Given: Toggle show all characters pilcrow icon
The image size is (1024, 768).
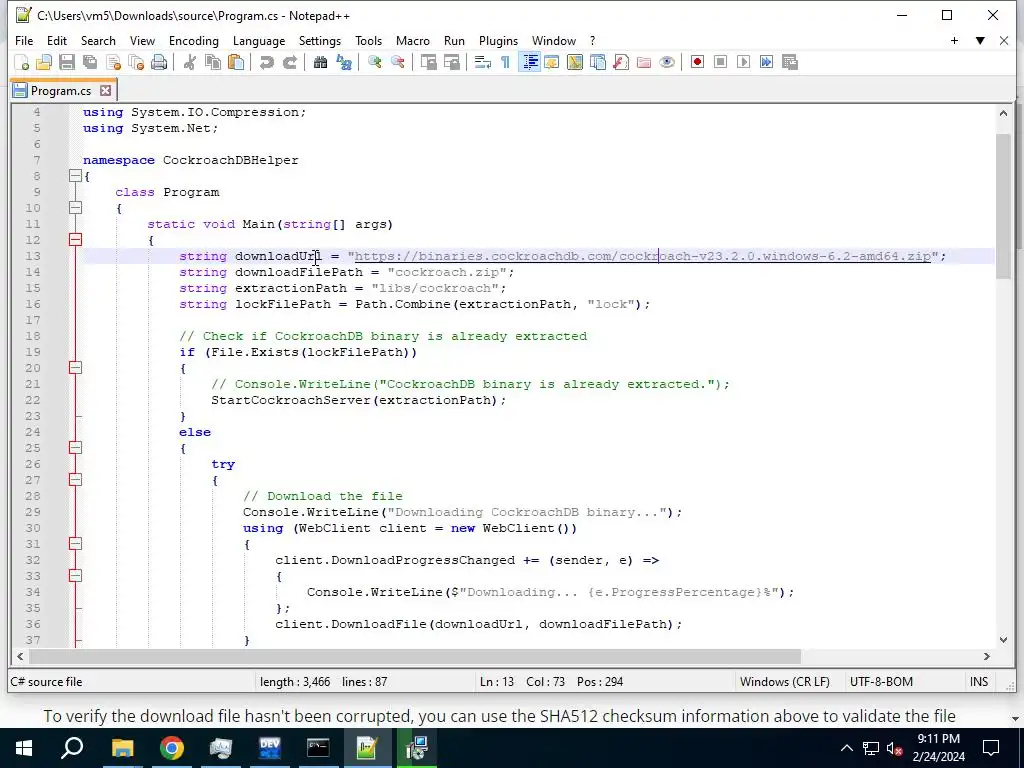Looking at the screenshot, I should (505, 62).
